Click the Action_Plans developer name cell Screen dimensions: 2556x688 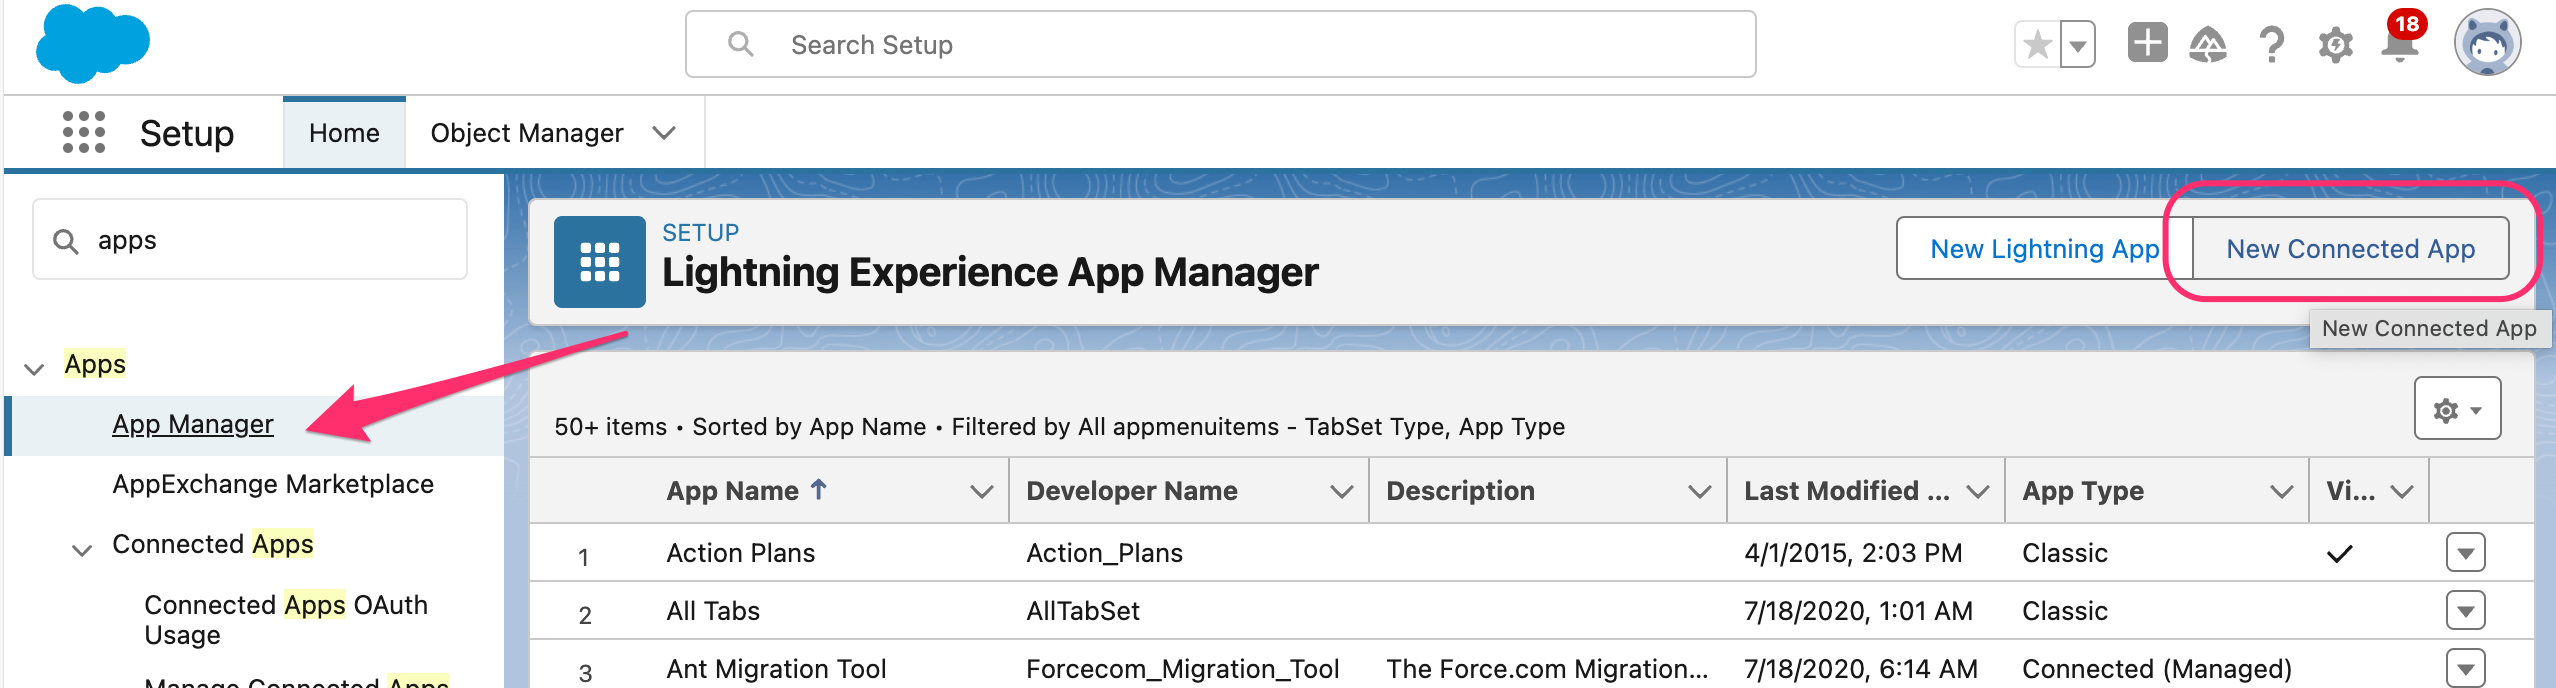click(x=1104, y=552)
